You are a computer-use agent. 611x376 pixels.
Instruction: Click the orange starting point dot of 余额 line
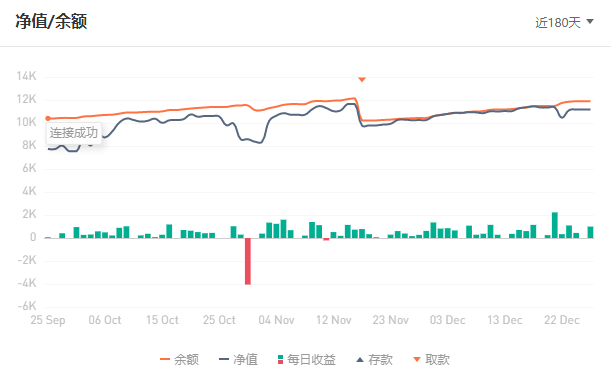pyautogui.click(x=48, y=118)
